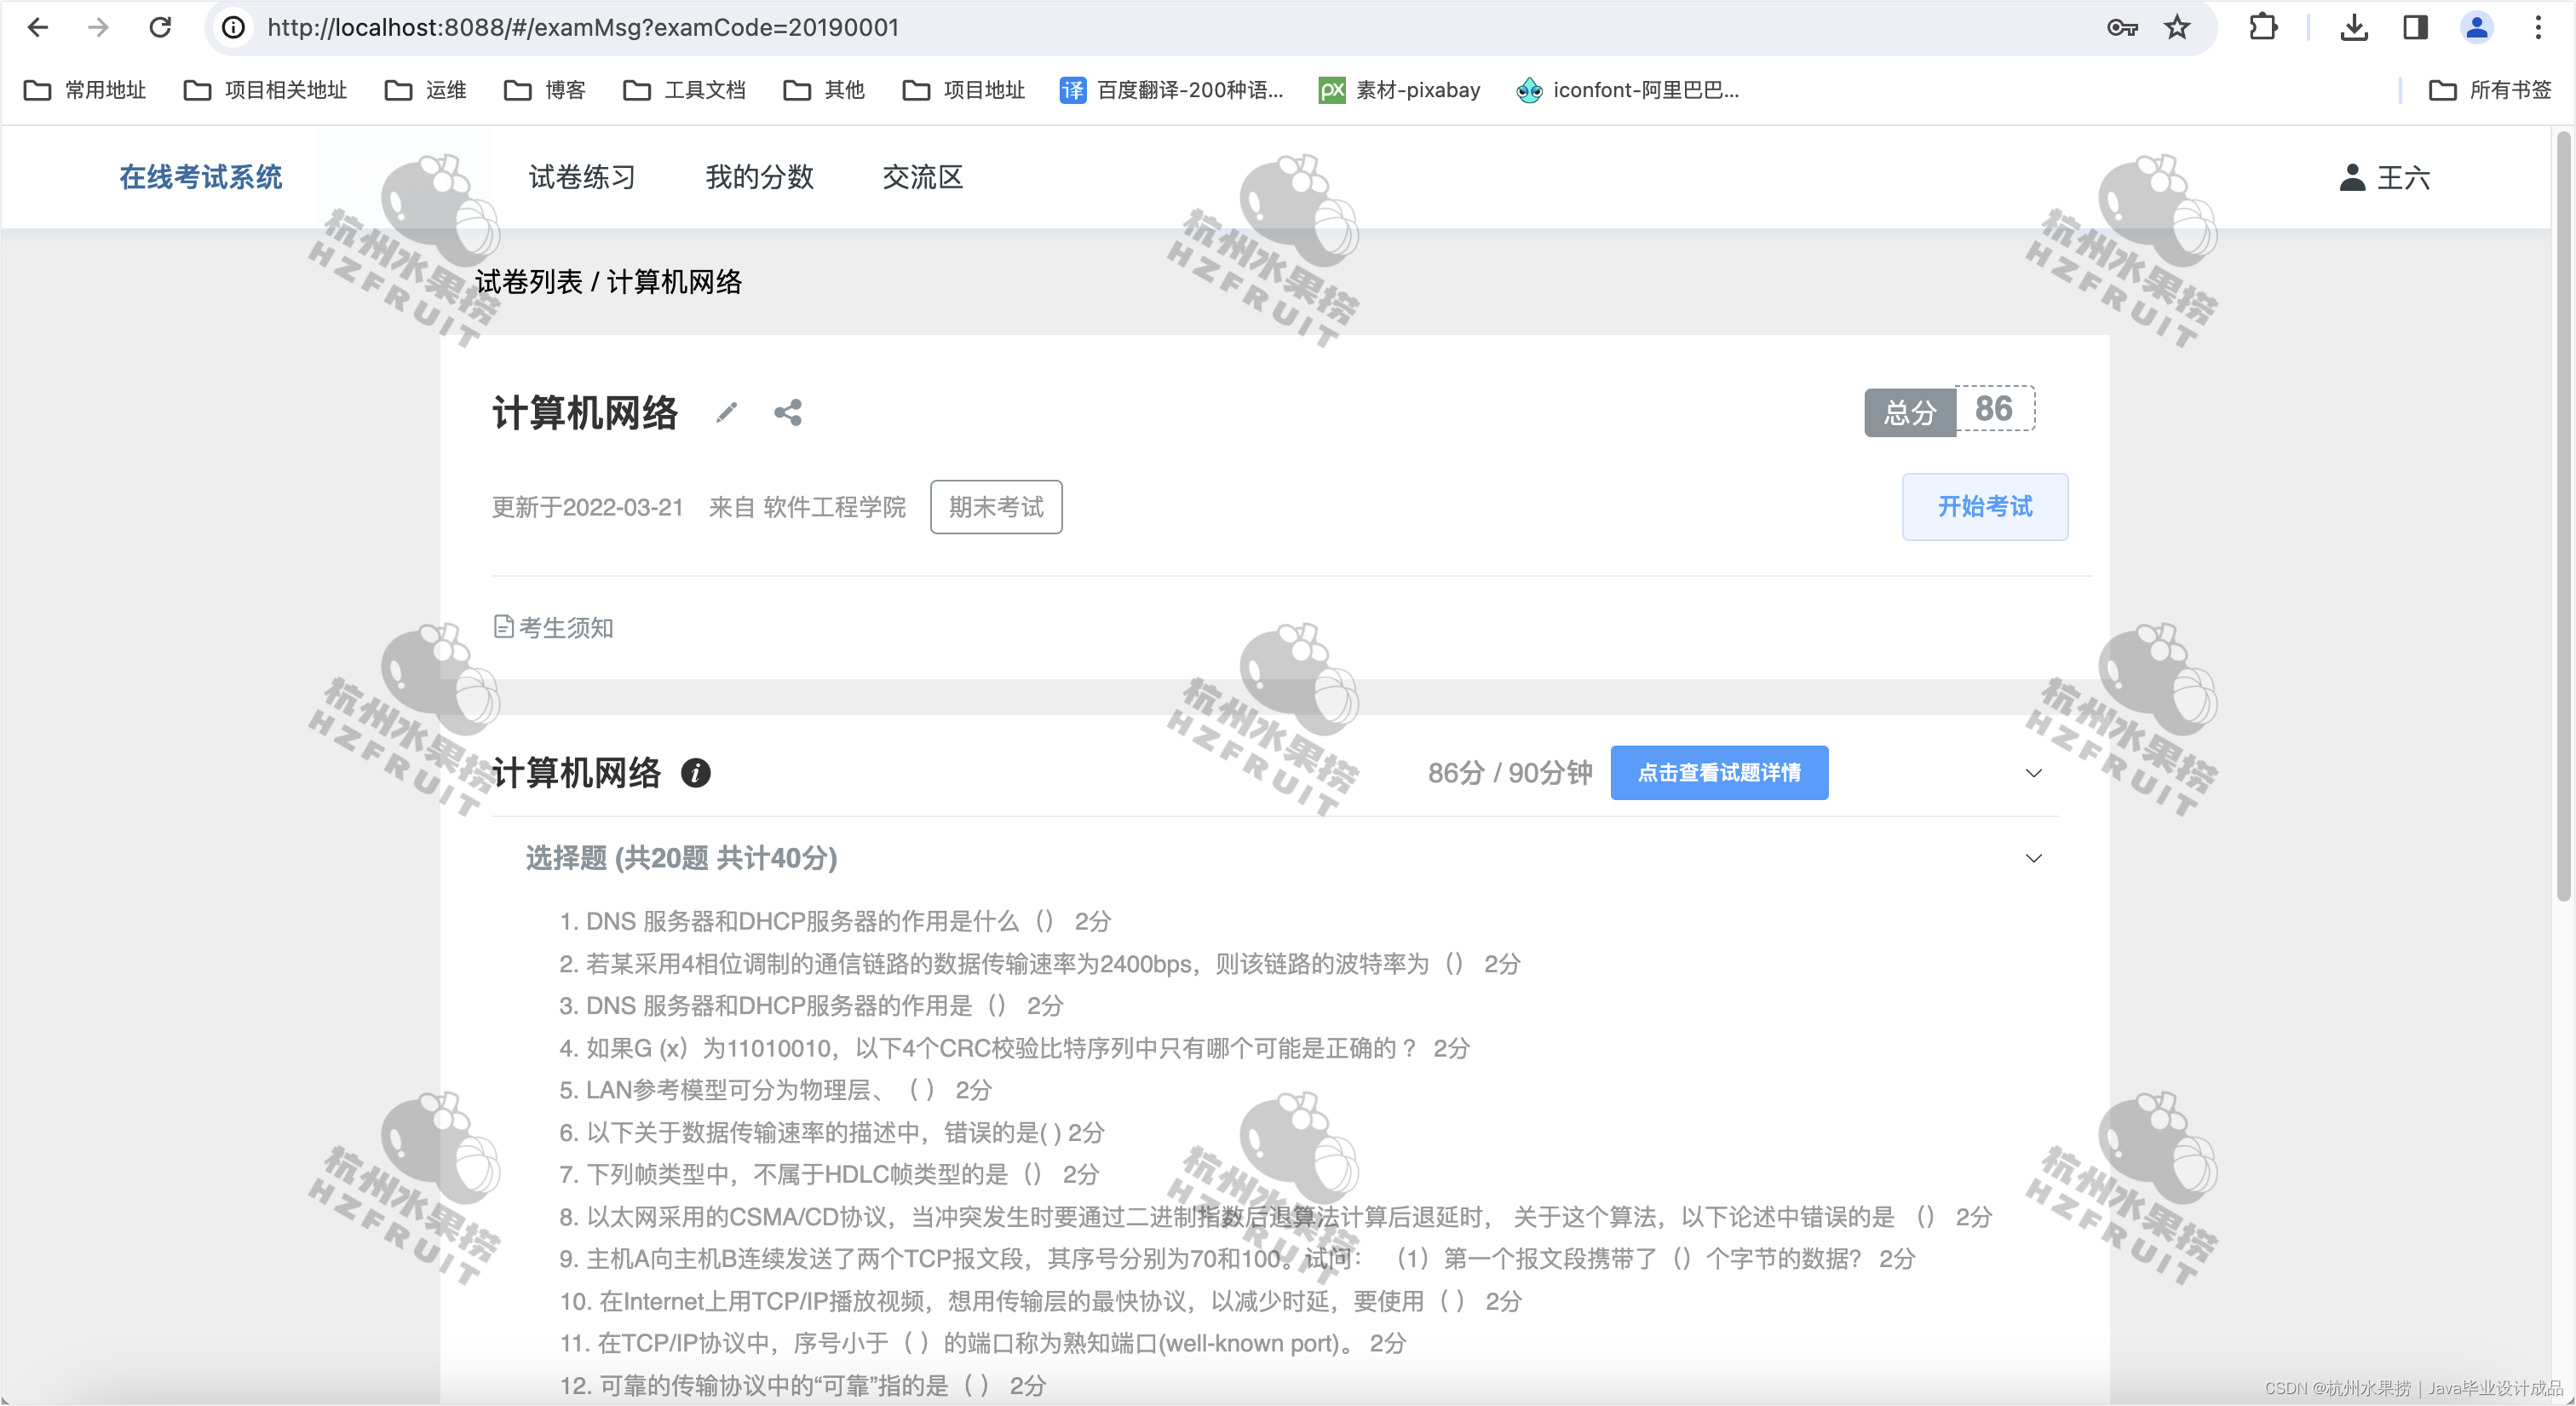Toggle the browser side panel icon
2576x1406 pixels.
click(2415, 28)
